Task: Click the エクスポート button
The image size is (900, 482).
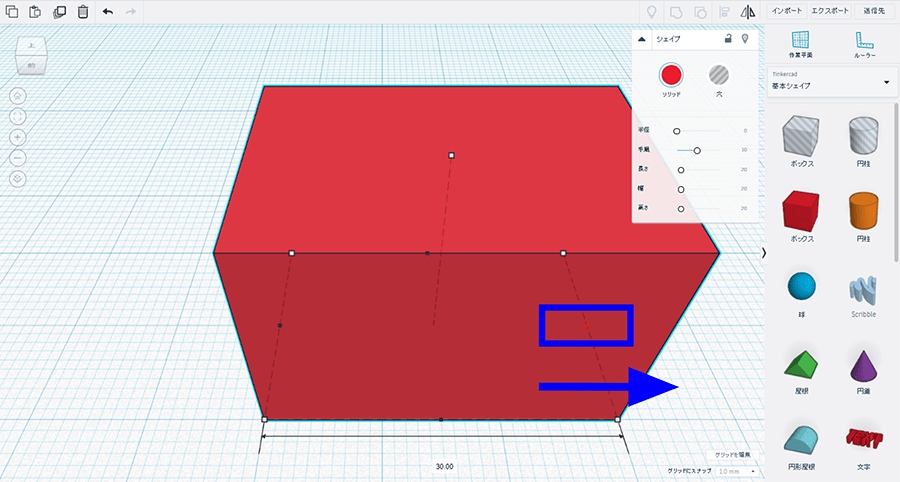Action: [830, 11]
